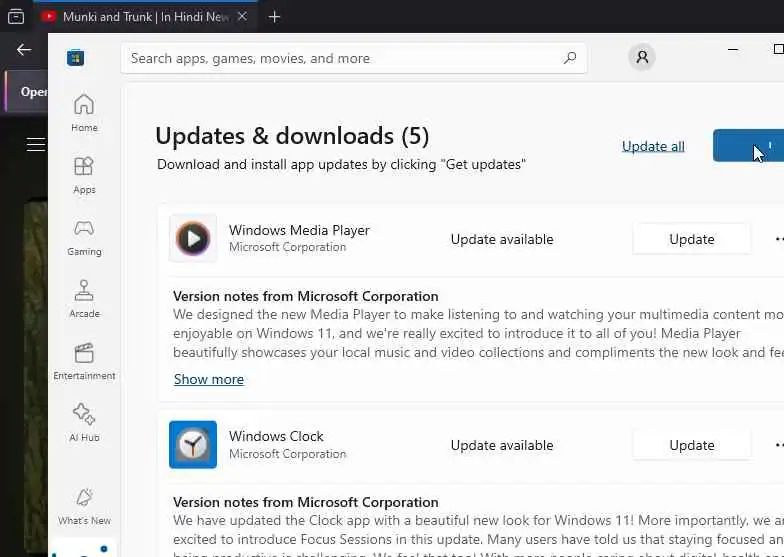Click the blue Get updates button

pyautogui.click(x=748, y=146)
